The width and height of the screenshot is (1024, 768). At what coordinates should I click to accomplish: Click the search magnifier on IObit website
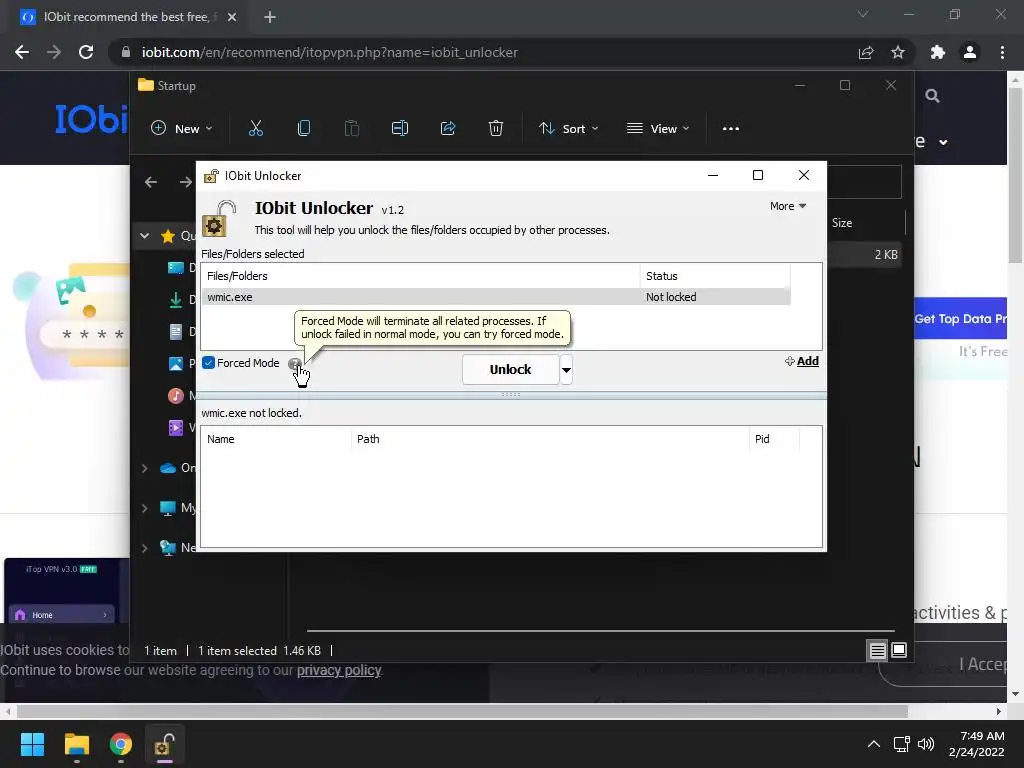[933, 96]
